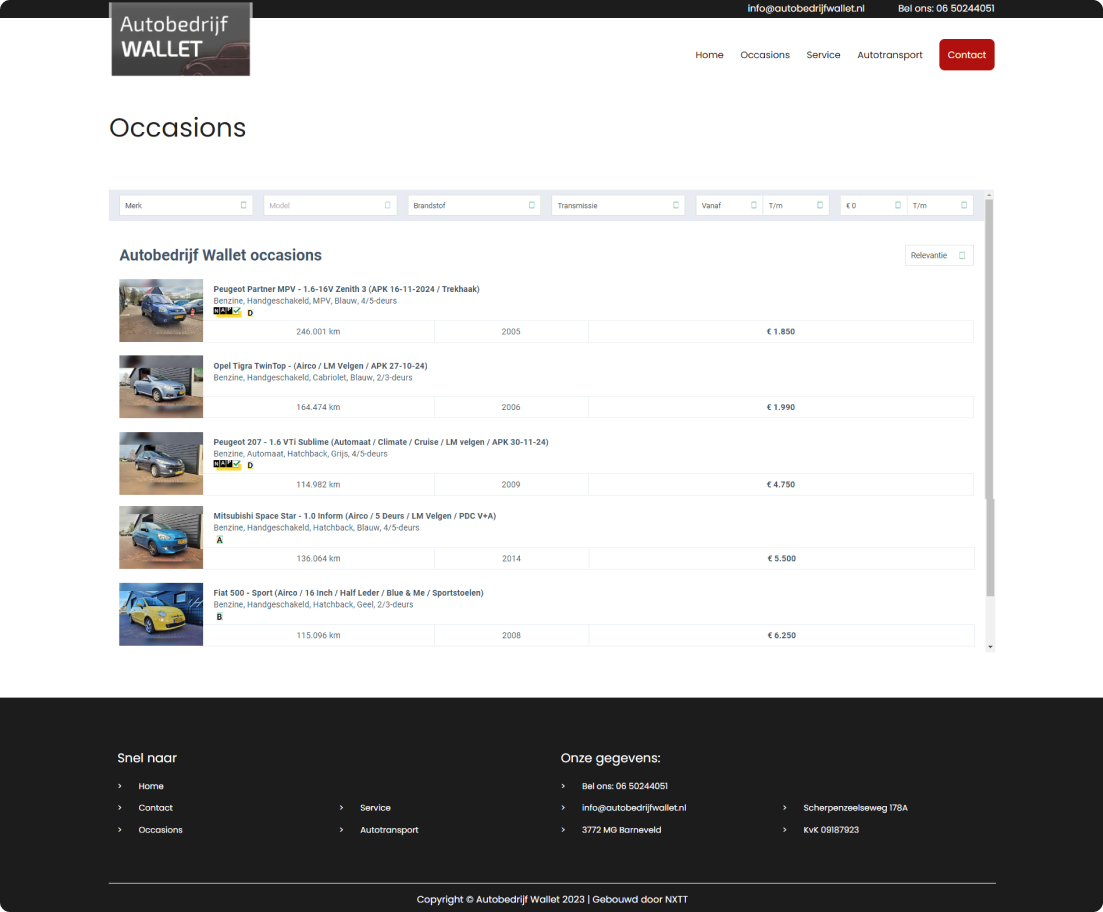Click footer Autotransport link
This screenshot has height=912, width=1103.
click(x=389, y=830)
